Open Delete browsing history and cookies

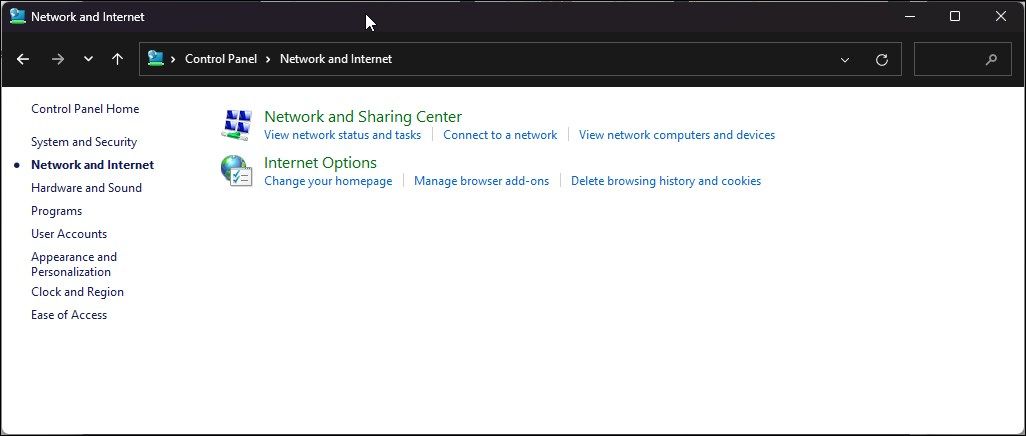pos(665,181)
